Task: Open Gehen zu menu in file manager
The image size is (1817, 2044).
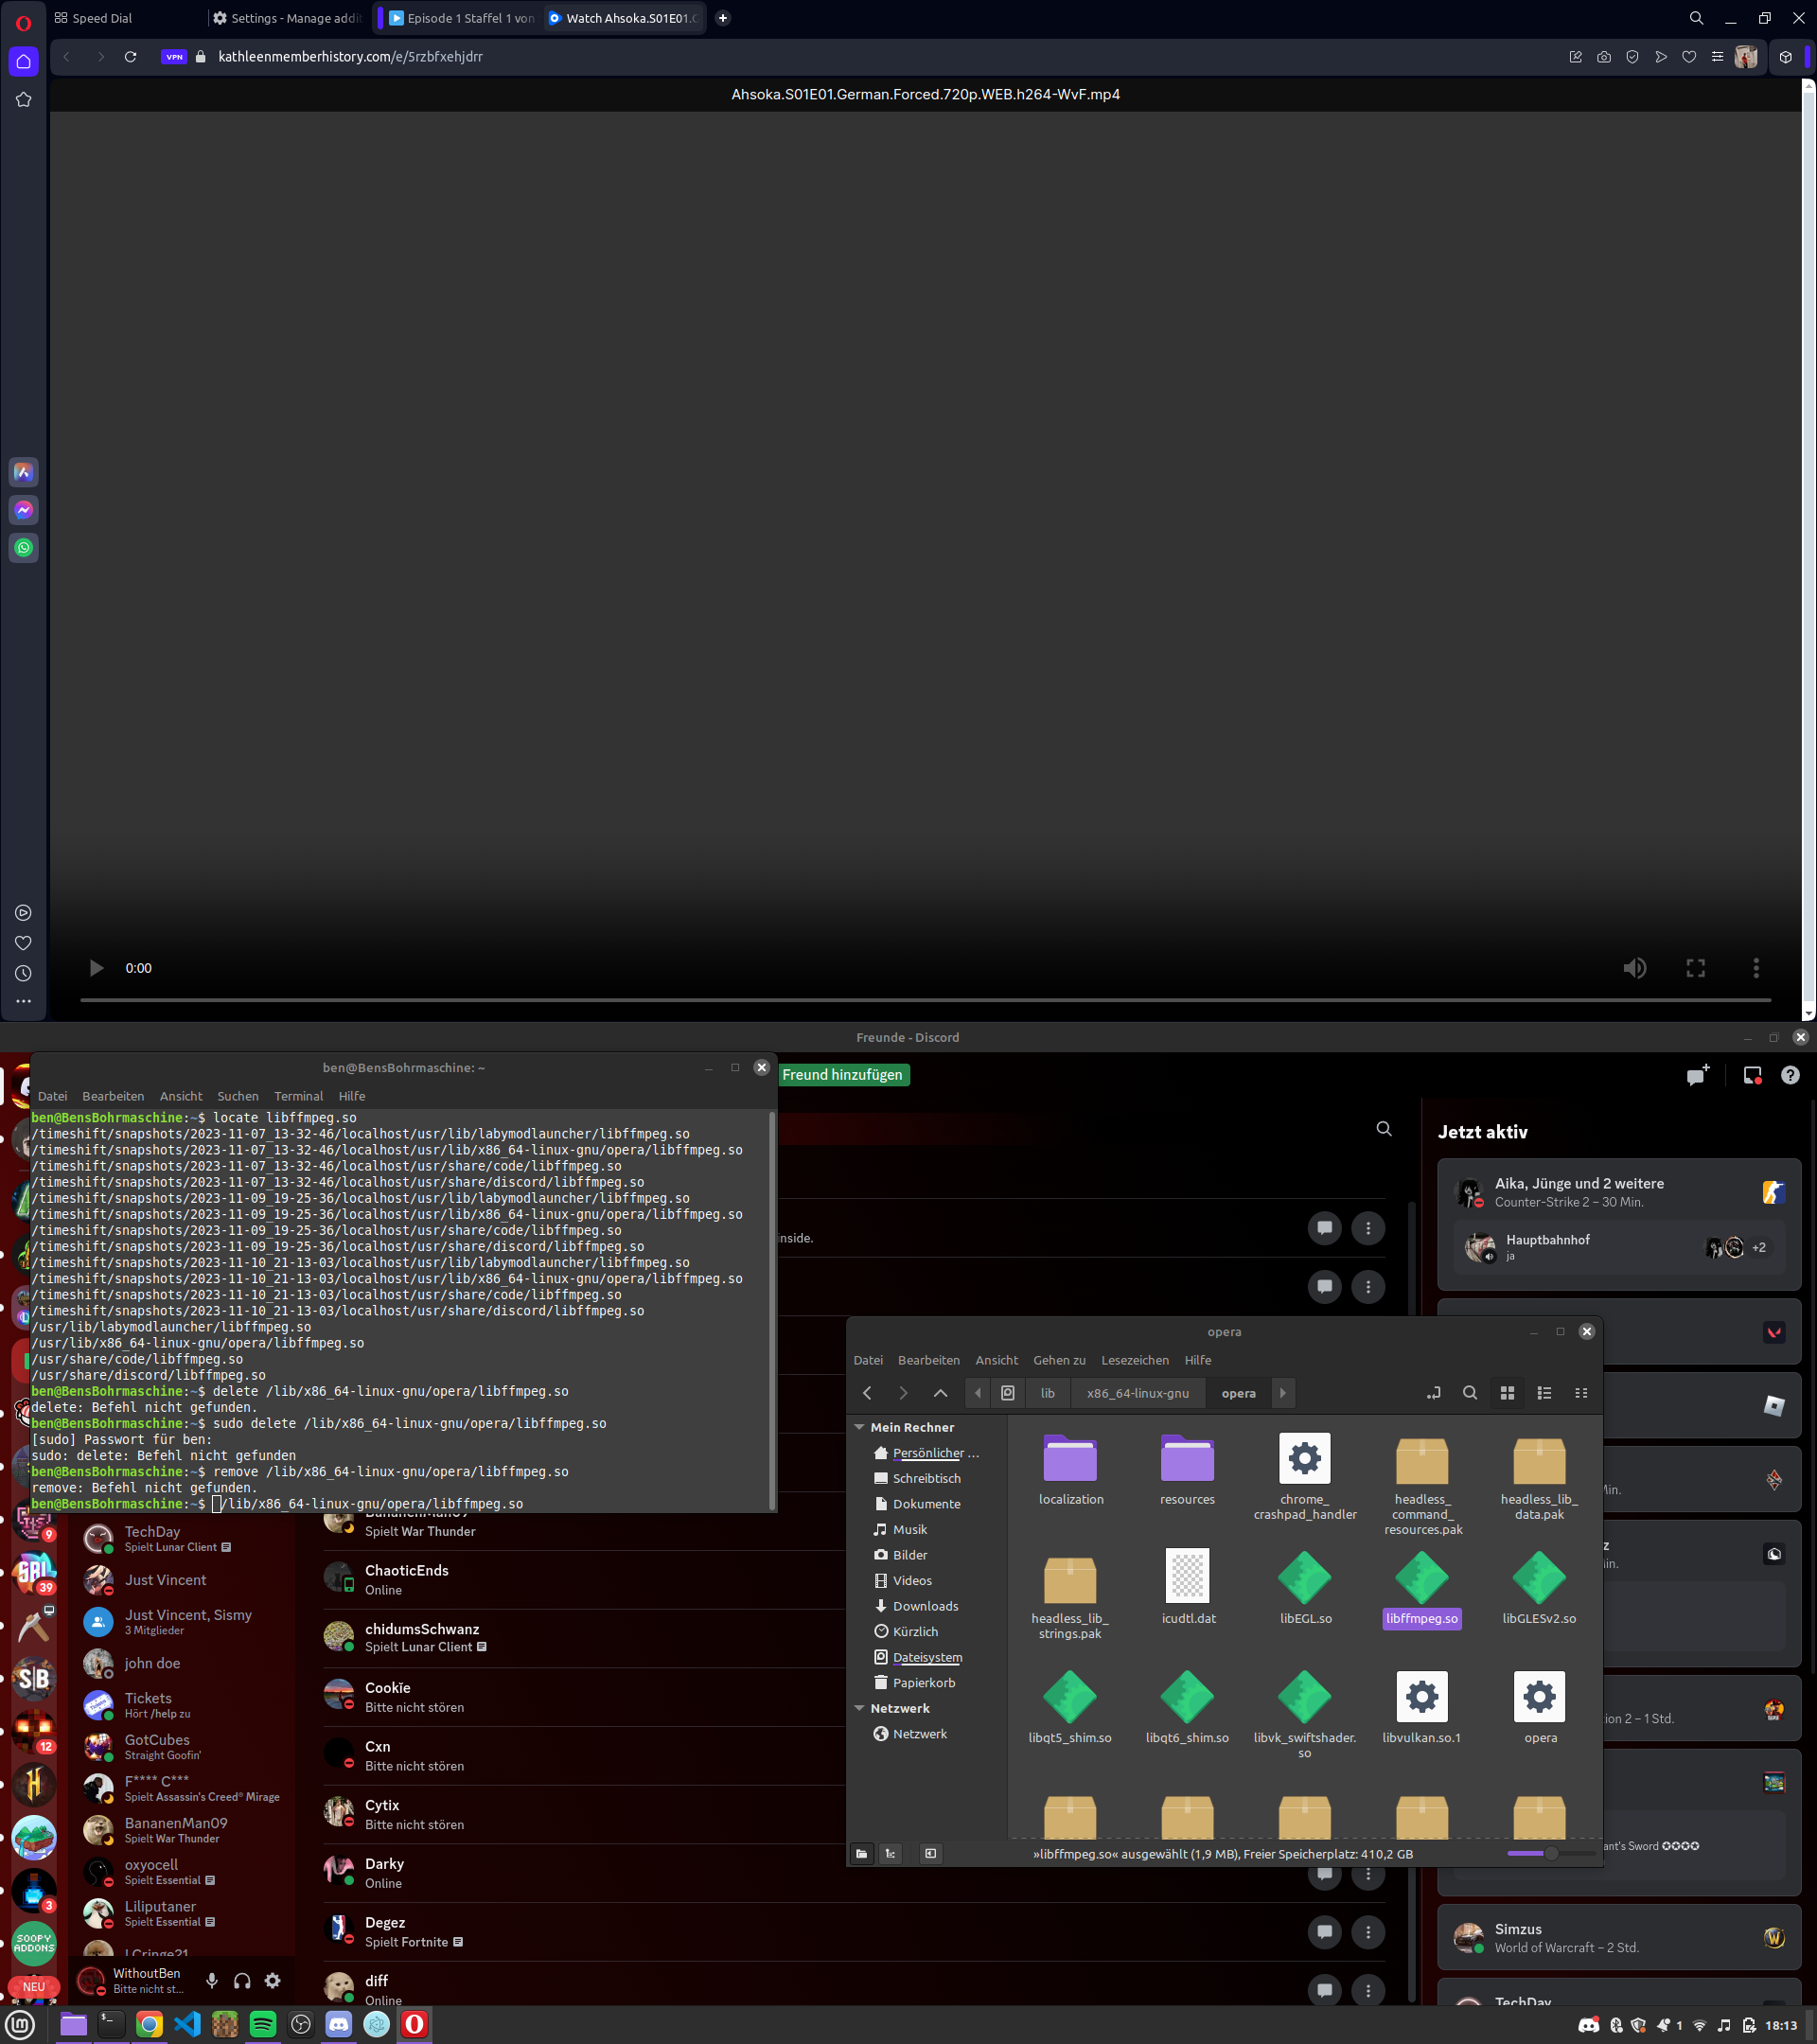Action: click(1059, 1360)
